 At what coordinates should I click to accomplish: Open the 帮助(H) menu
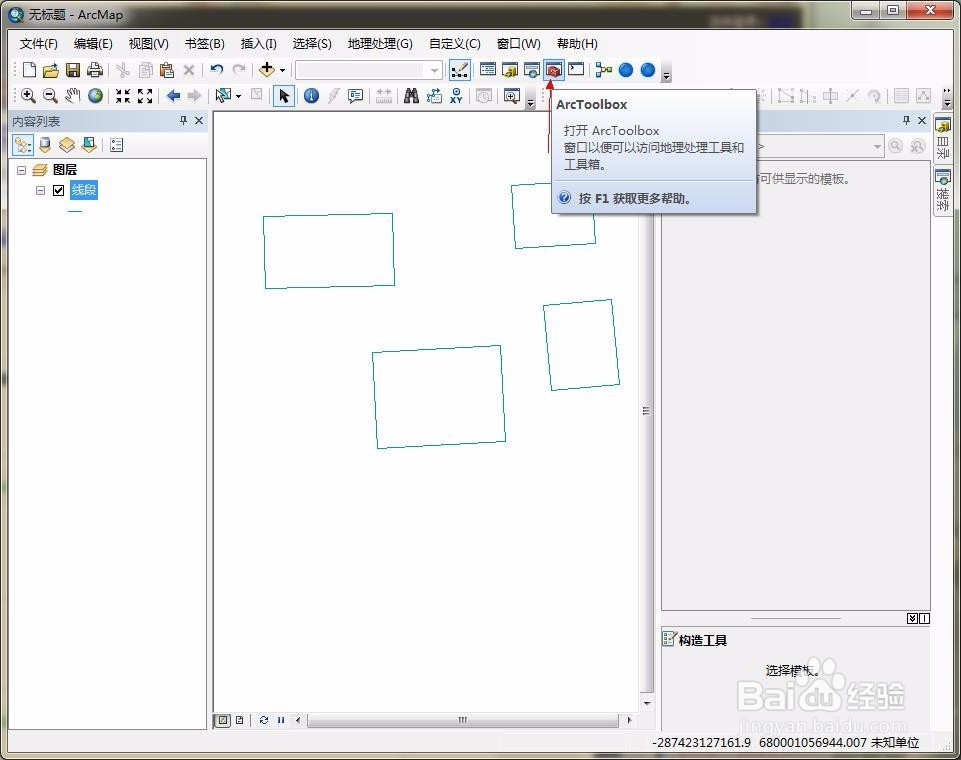point(577,44)
